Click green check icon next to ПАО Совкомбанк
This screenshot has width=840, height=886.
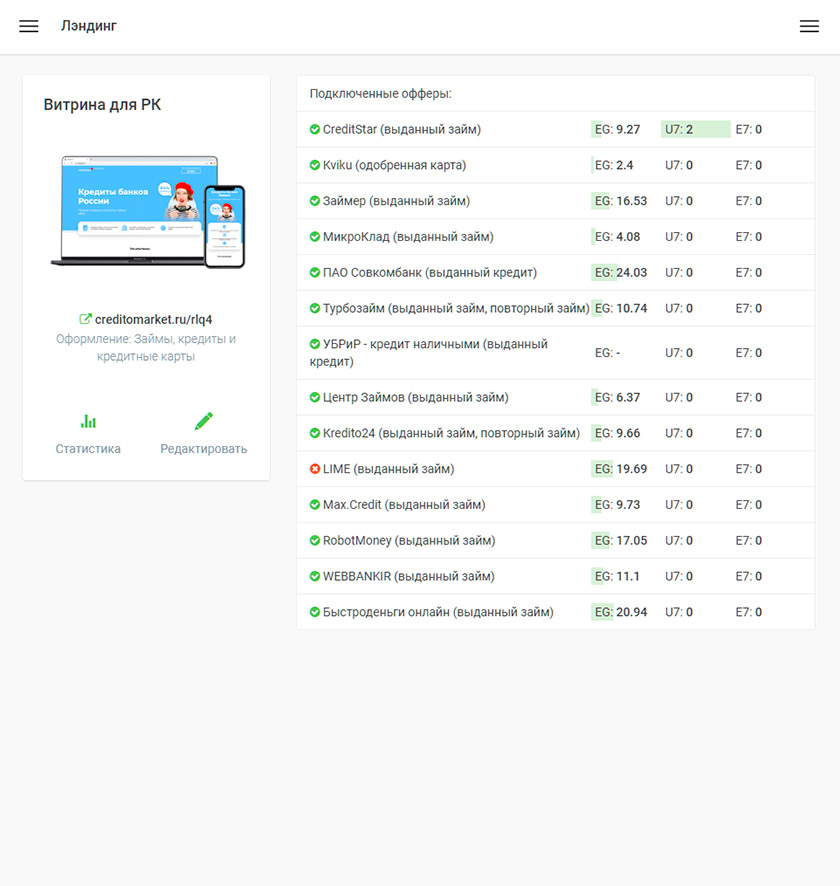point(315,272)
